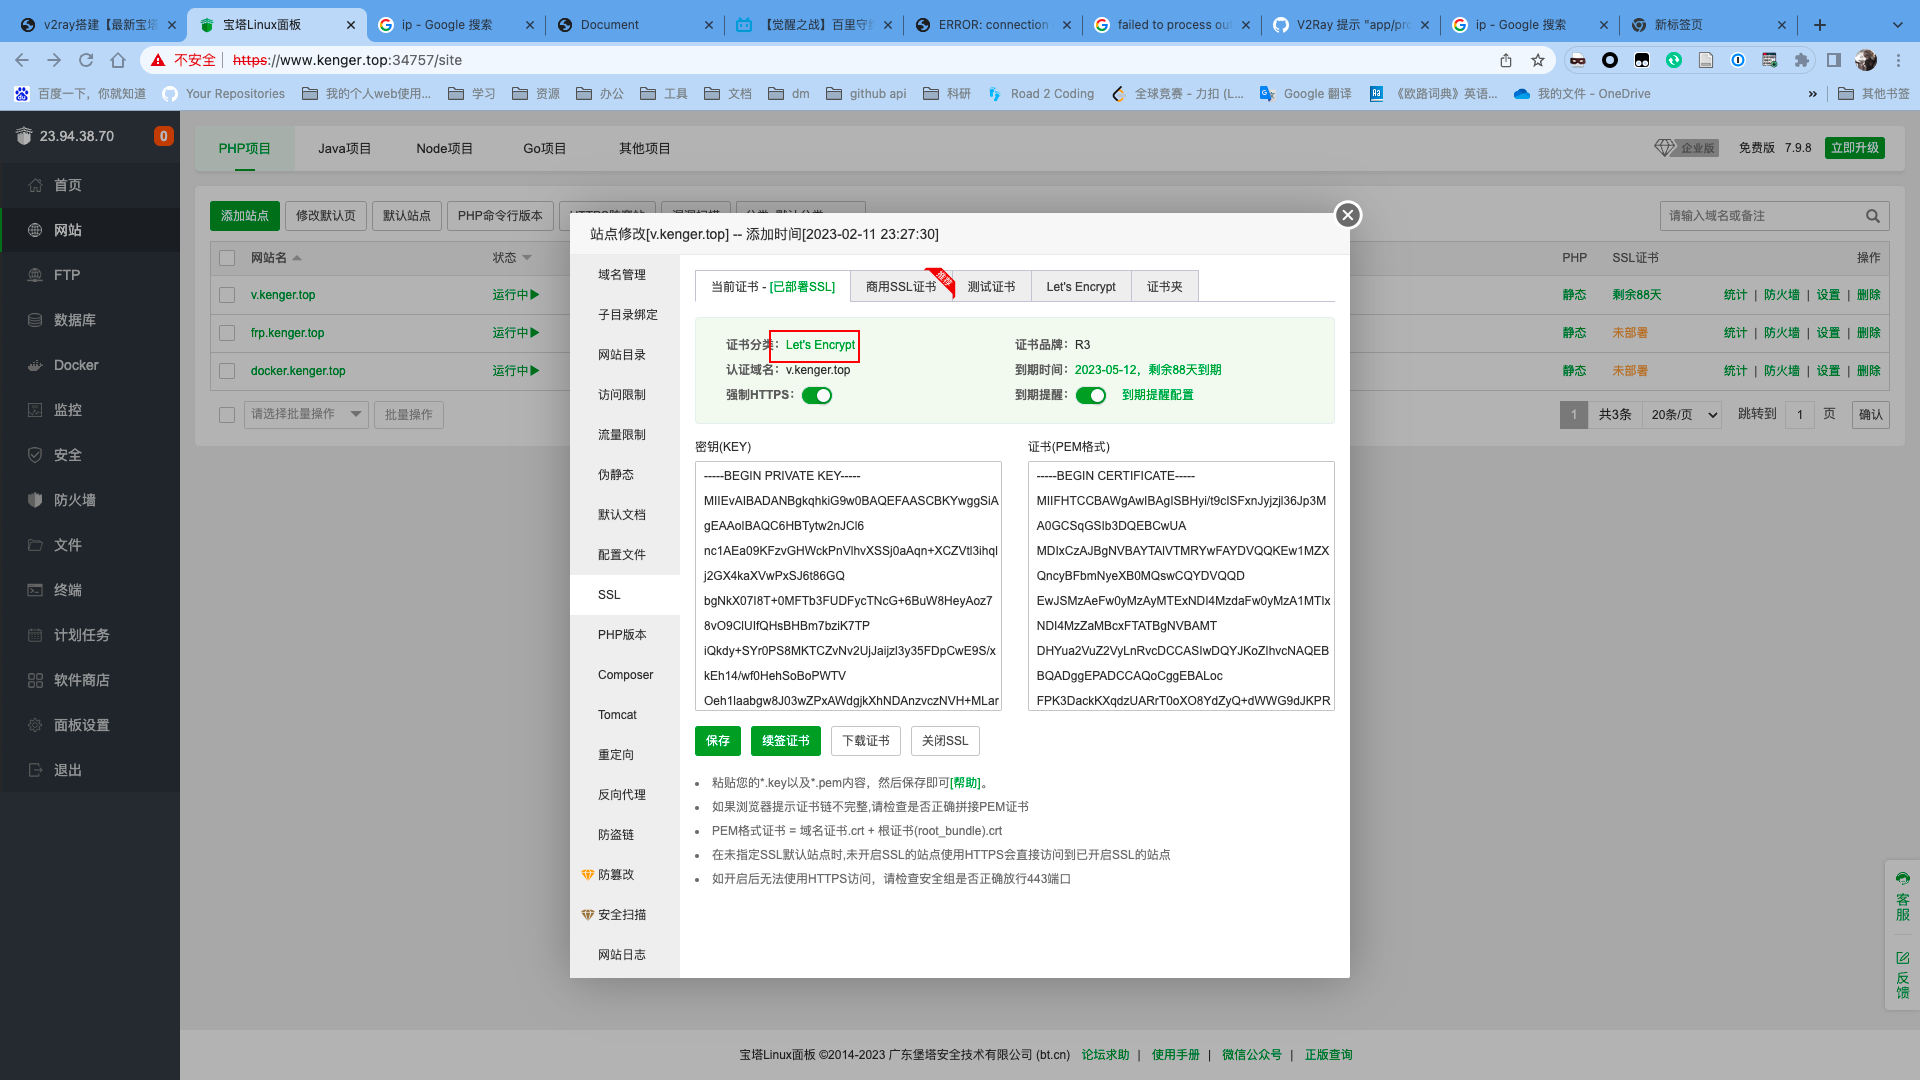
Task: Click the browser bookmark star icon
Action: coord(1537,60)
